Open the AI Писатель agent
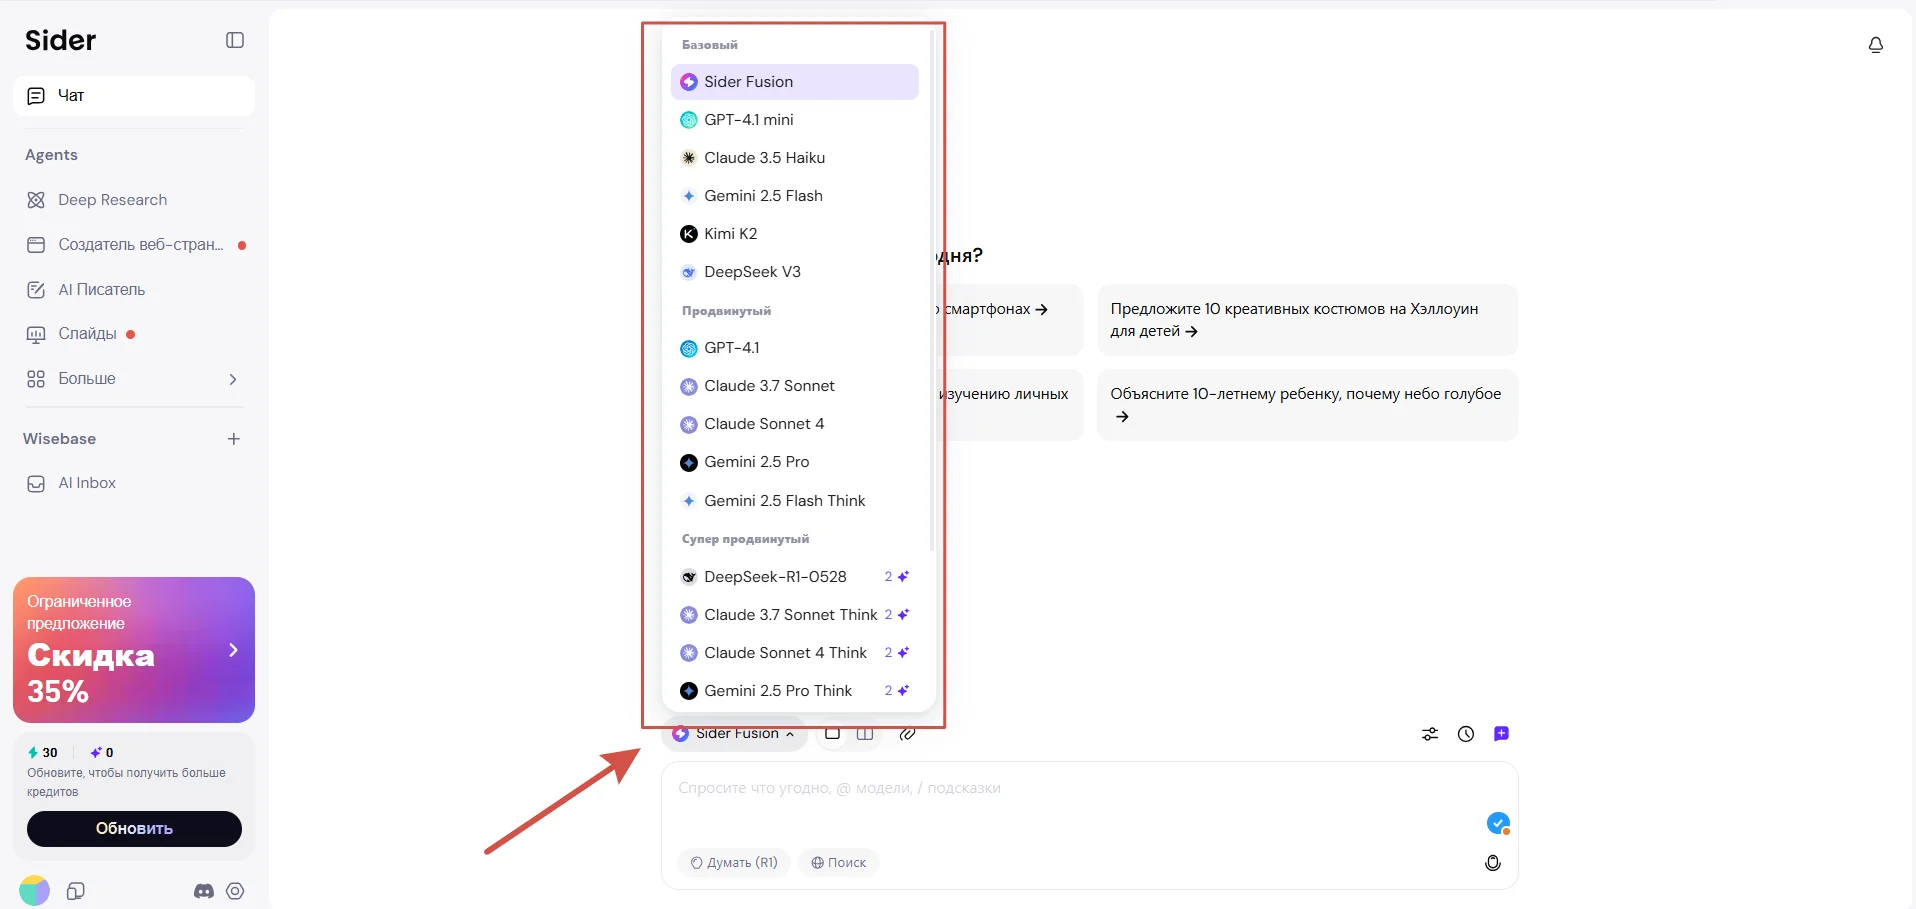Viewport: 1916px width, 909px height. [x=134, y=290]
